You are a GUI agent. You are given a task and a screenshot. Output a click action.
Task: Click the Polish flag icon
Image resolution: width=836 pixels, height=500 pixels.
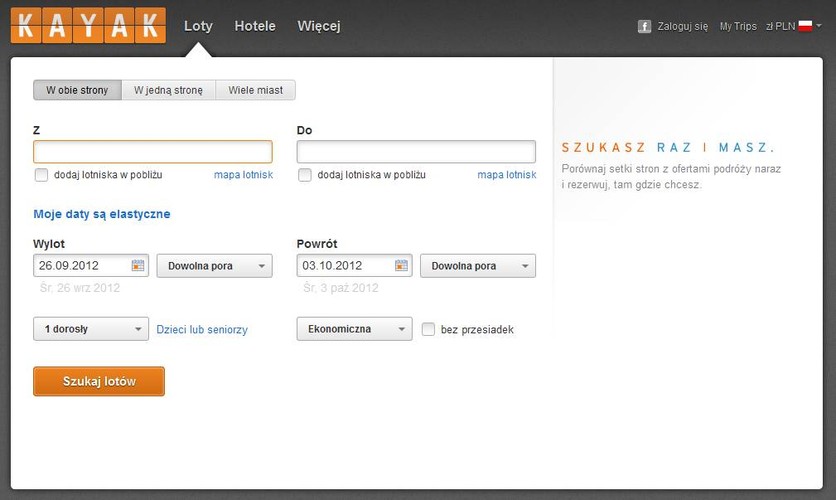point(805,26)
